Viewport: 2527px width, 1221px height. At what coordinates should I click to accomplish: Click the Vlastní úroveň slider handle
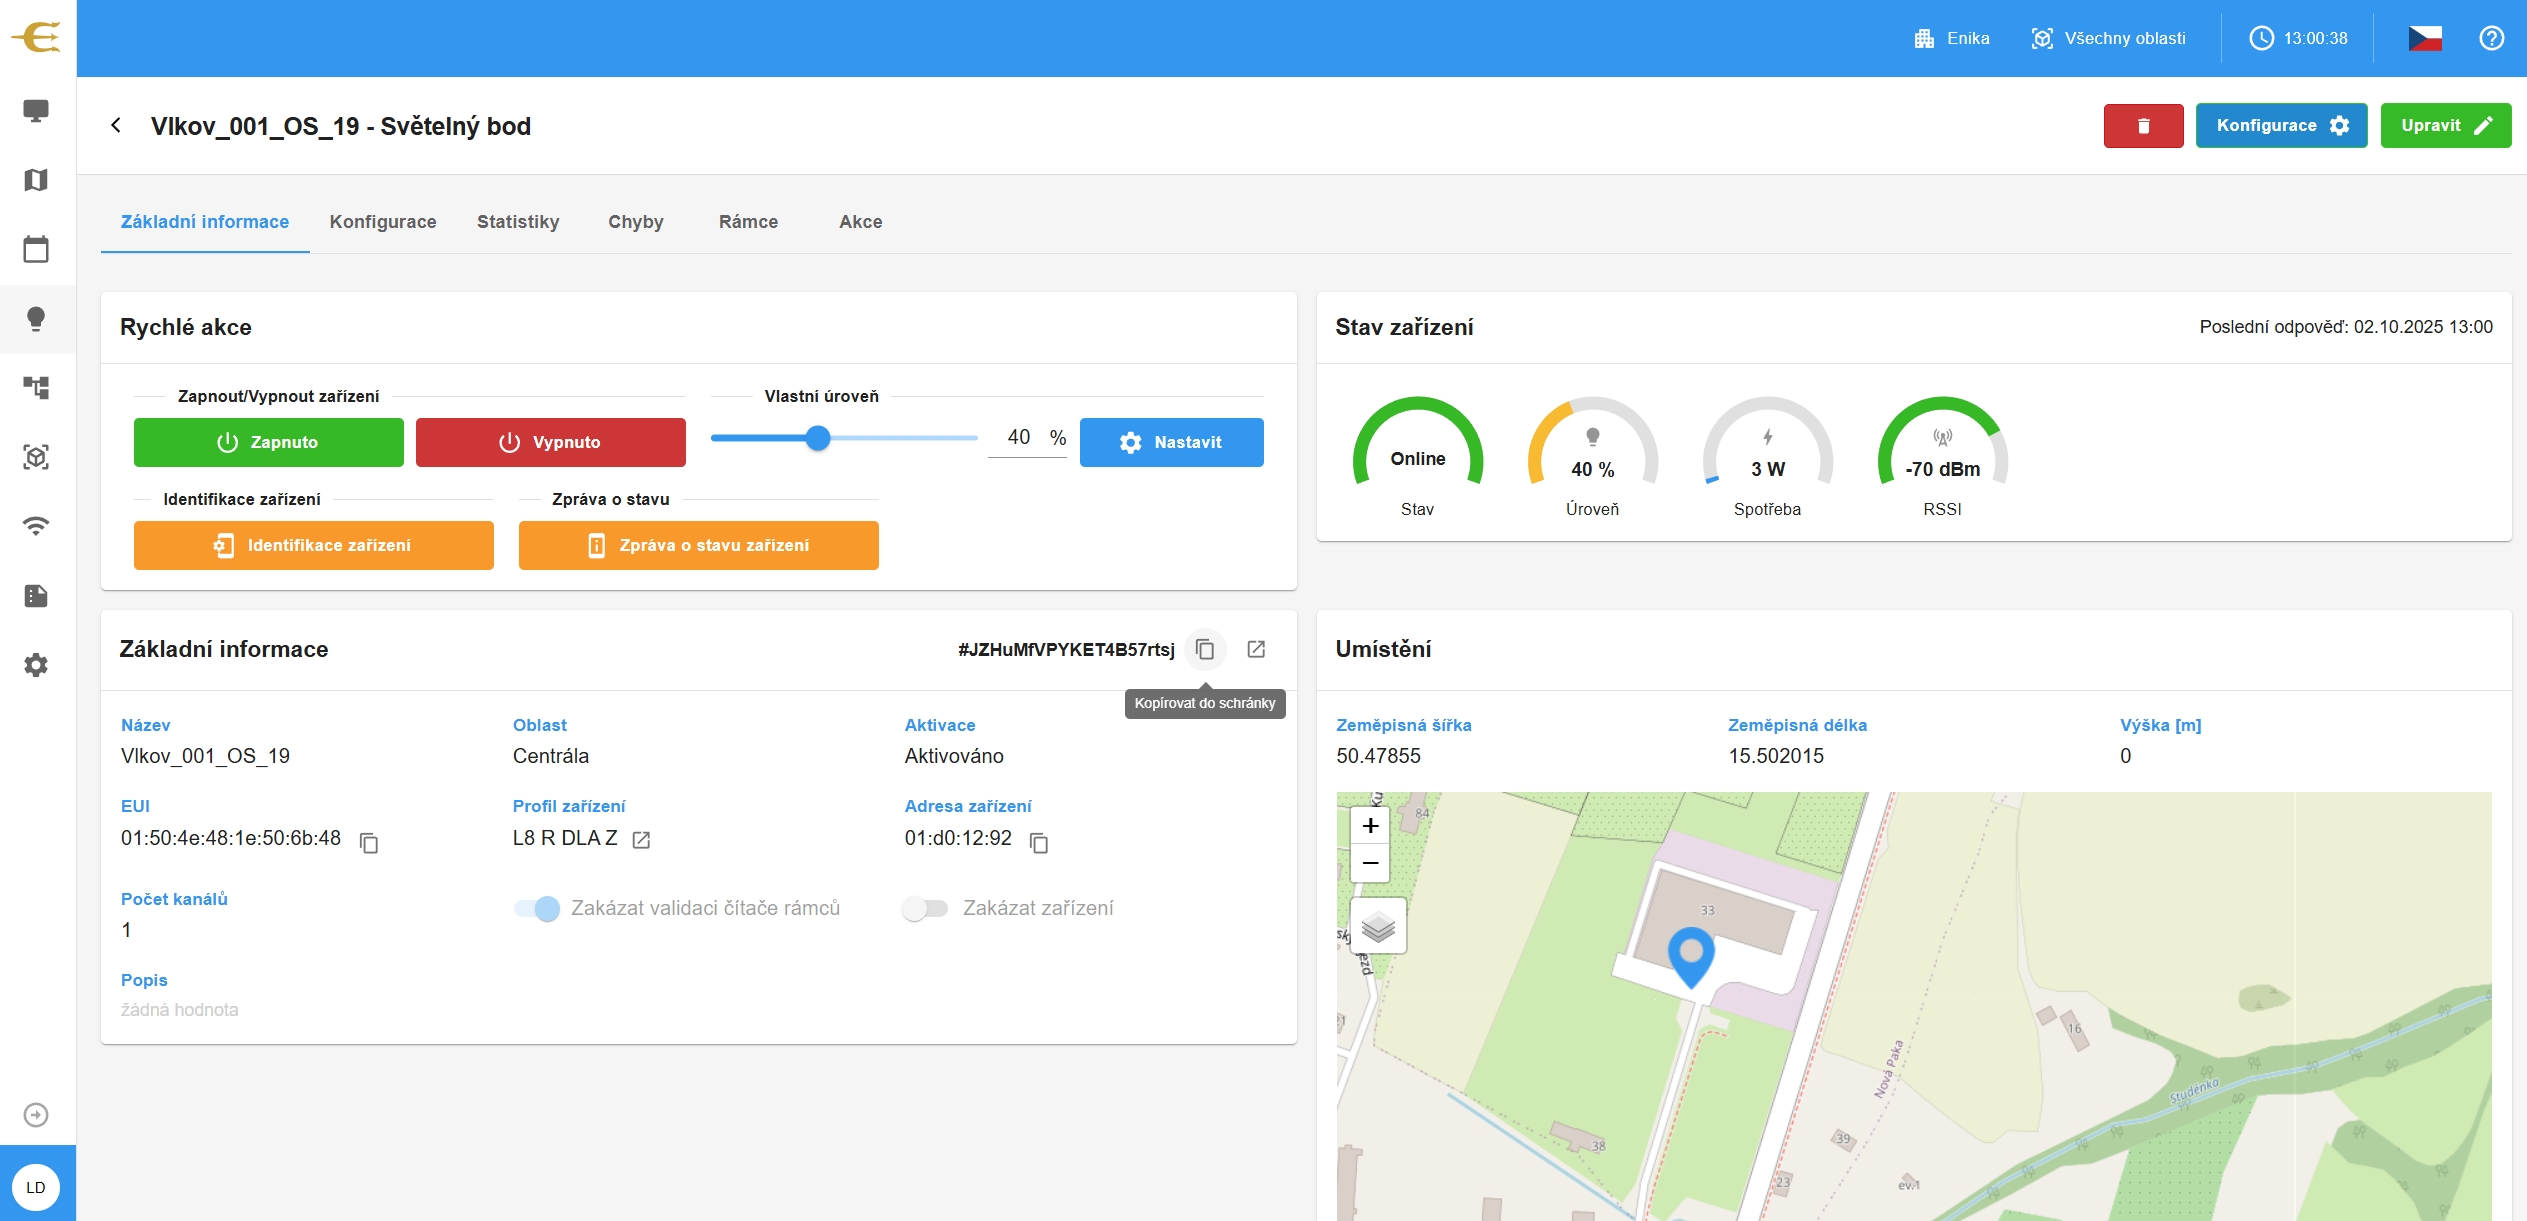click(x=818, y=438)
